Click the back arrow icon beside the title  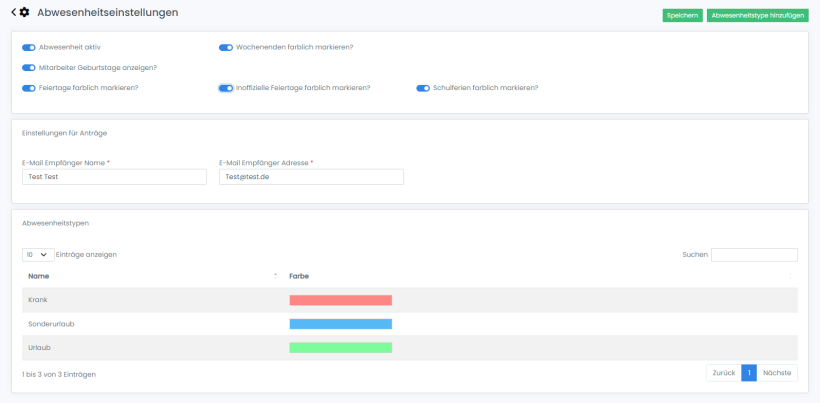13,13
